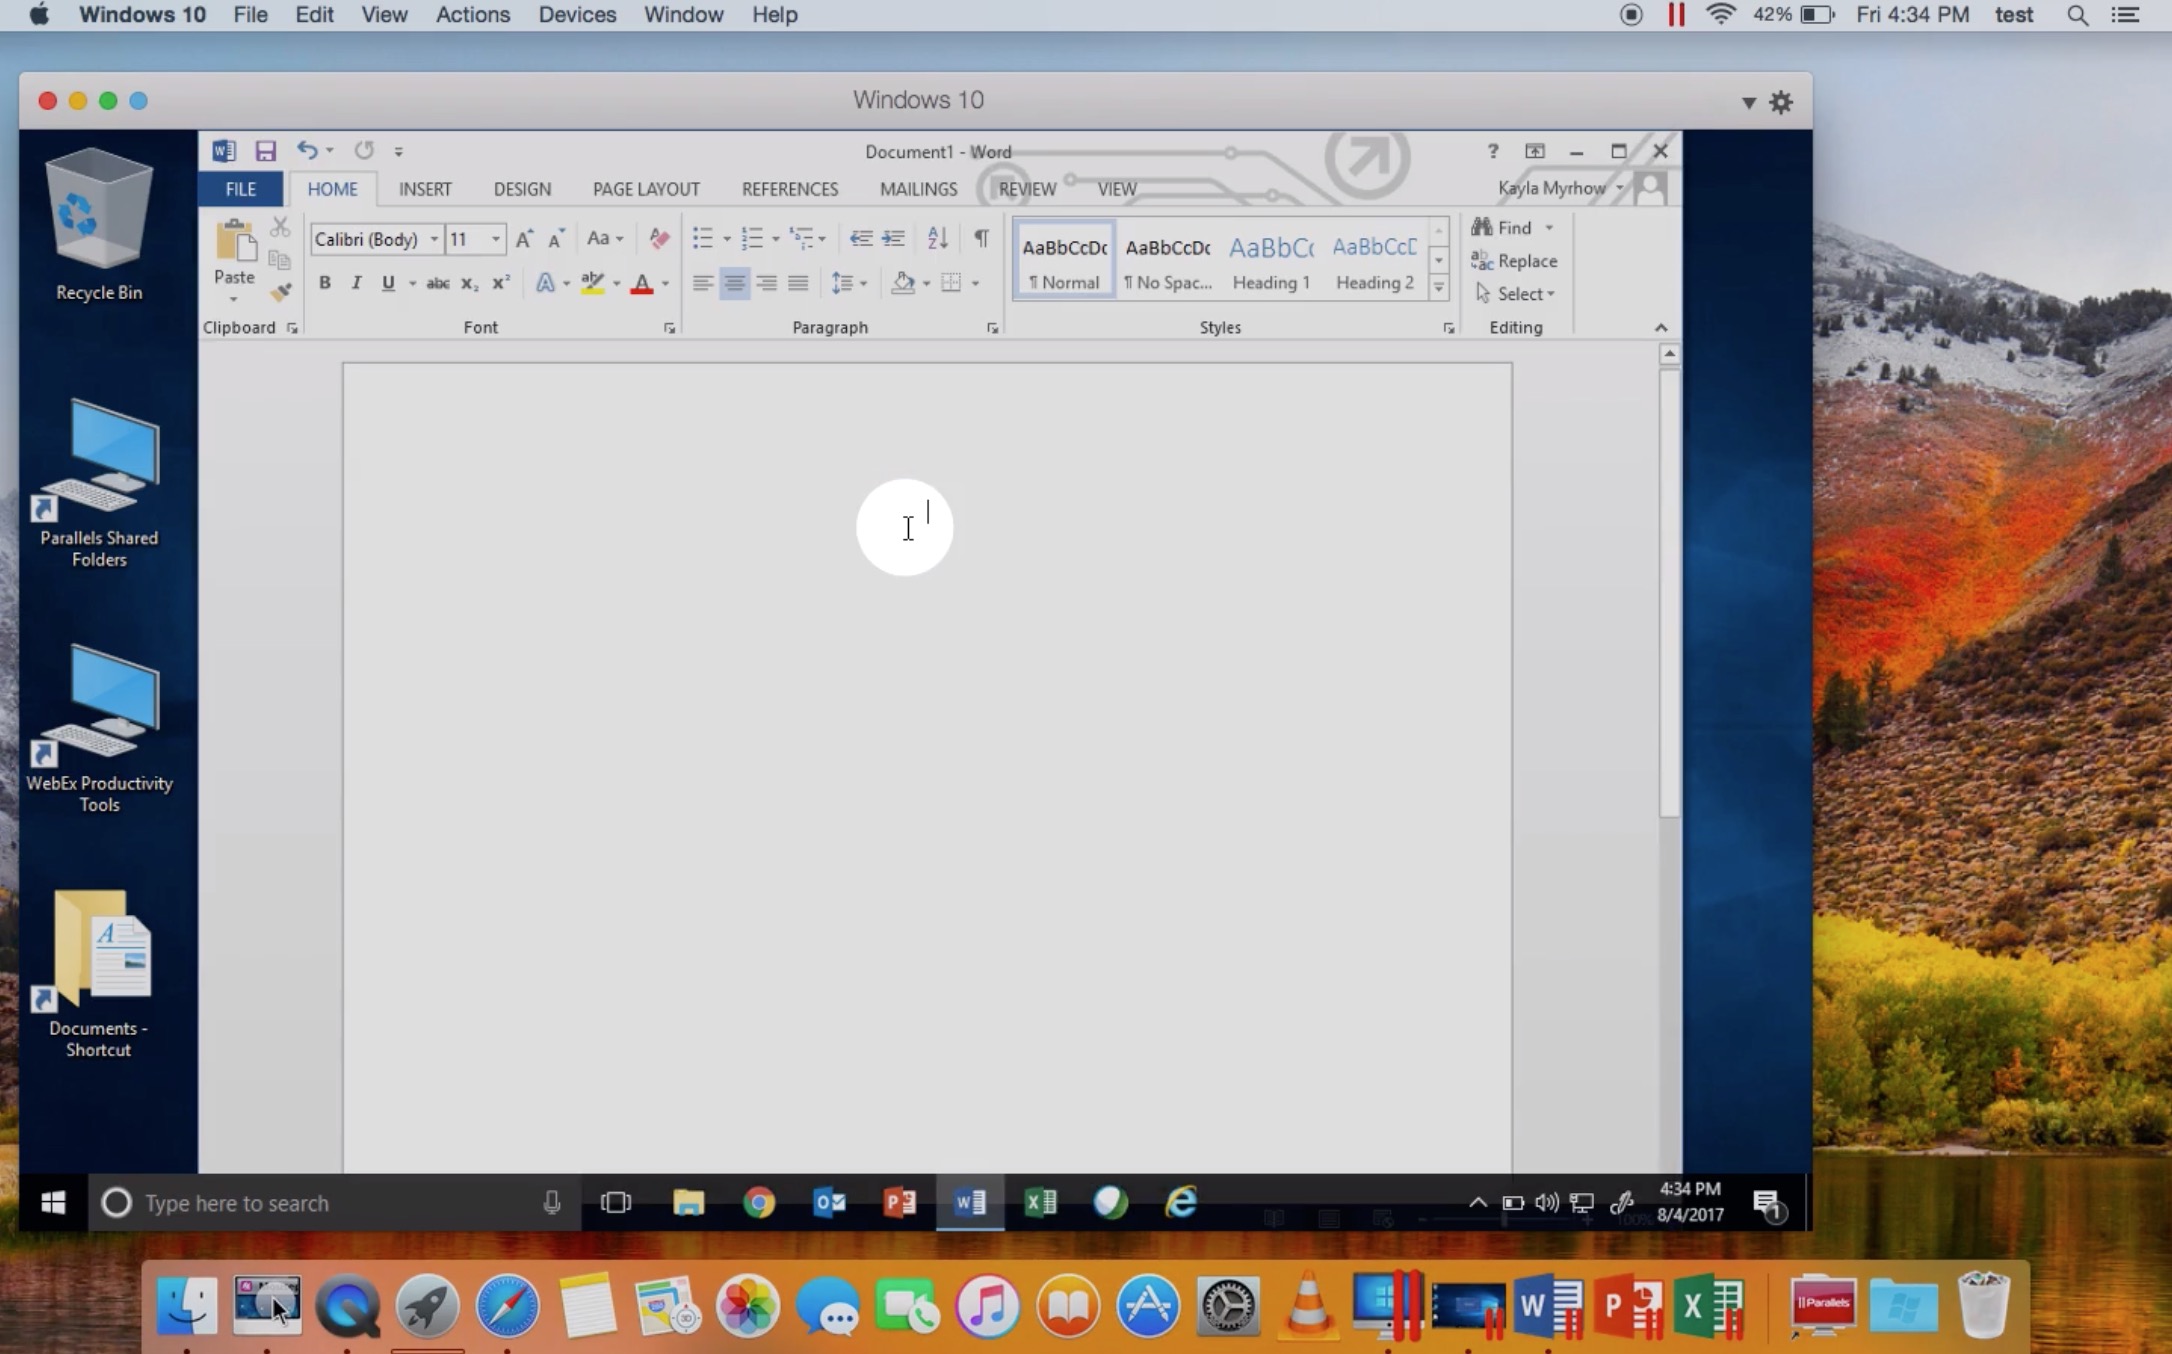Open the Font dialog launcher
The image size is (2172, 1354).
(669, 328)
